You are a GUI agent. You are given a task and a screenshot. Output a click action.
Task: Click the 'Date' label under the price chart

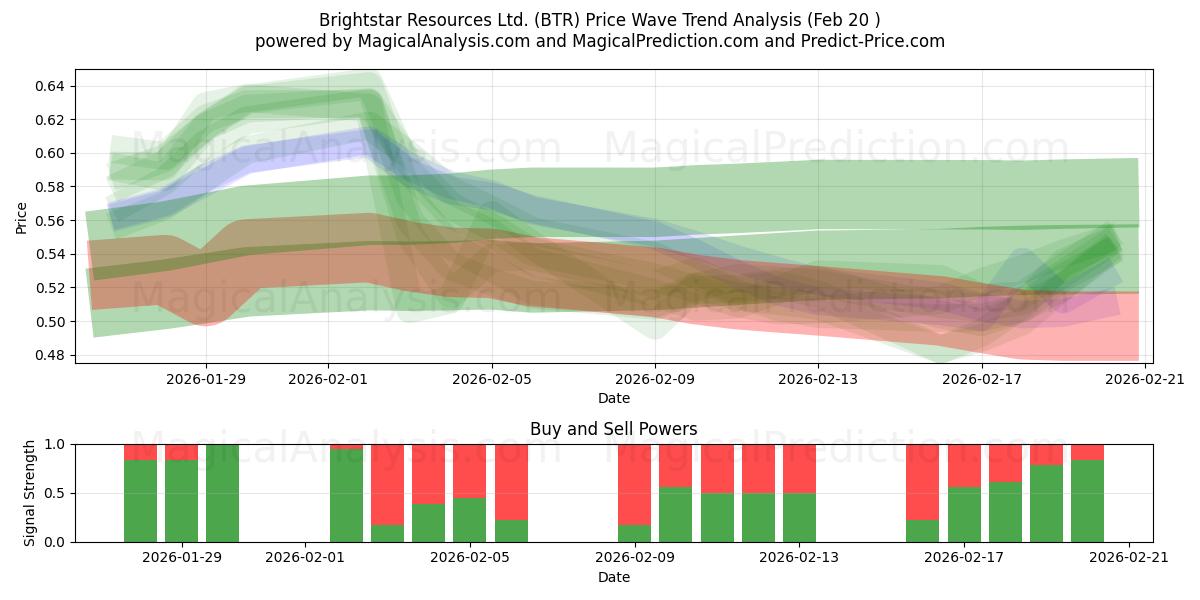[614, 398]
